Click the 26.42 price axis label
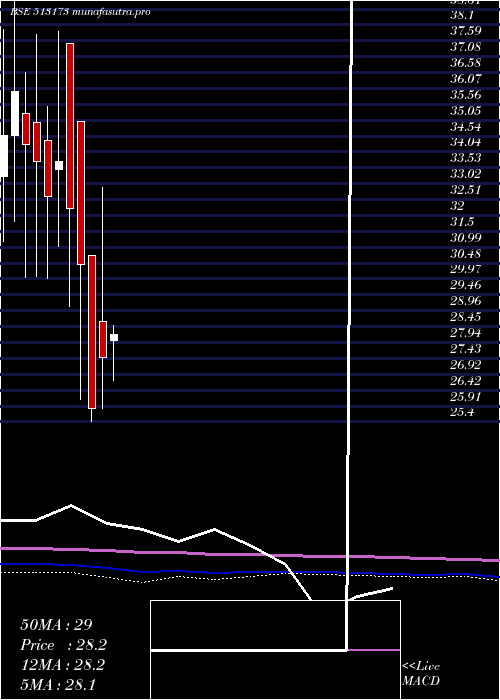The image size is (500, 700). pyautogui.click(x=466, y=381)
